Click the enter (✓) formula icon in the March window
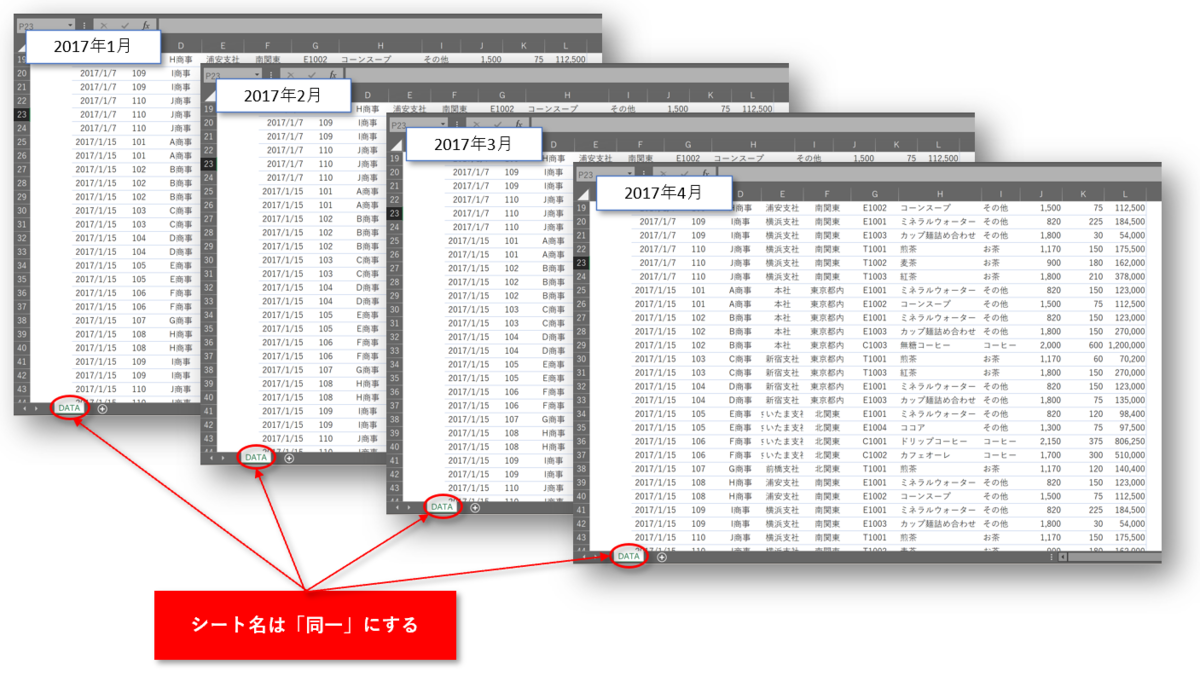The height and width of the screenshot is (676, 1200). tap(499, 126)
